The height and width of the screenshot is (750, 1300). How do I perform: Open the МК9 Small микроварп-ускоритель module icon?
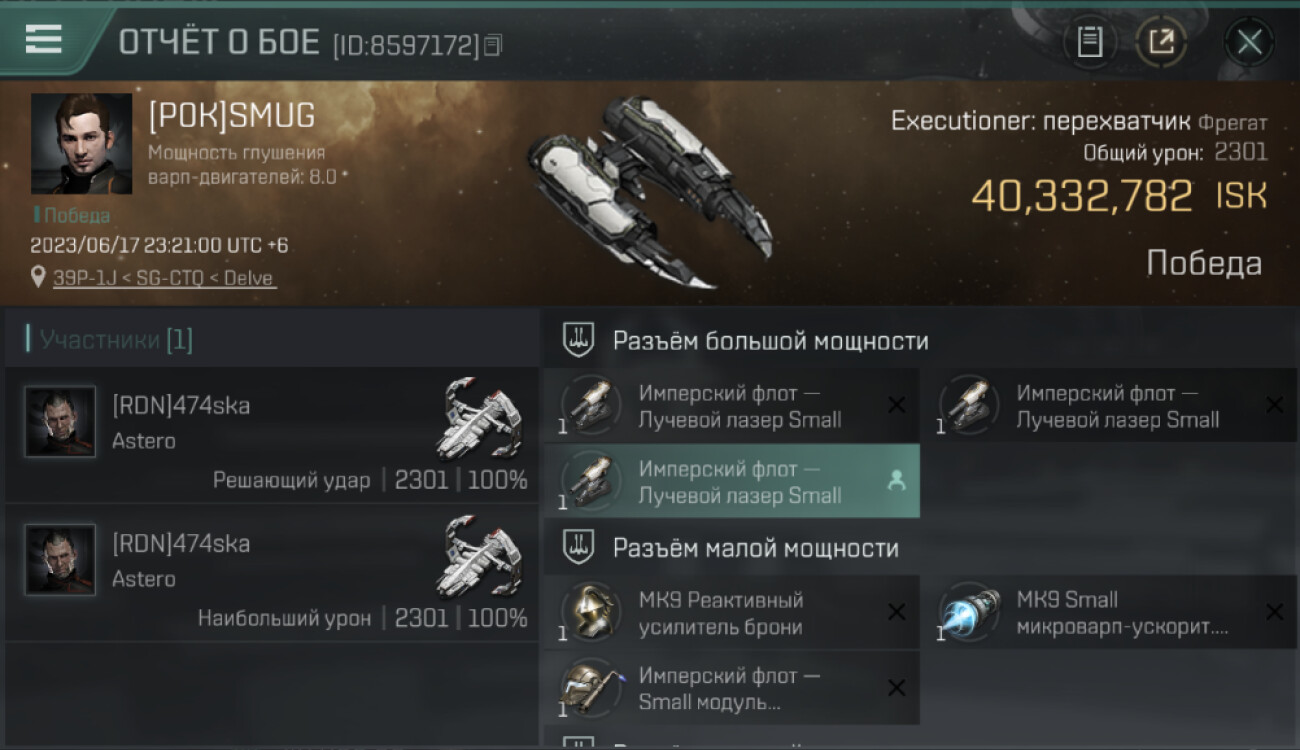pos(969,612)
